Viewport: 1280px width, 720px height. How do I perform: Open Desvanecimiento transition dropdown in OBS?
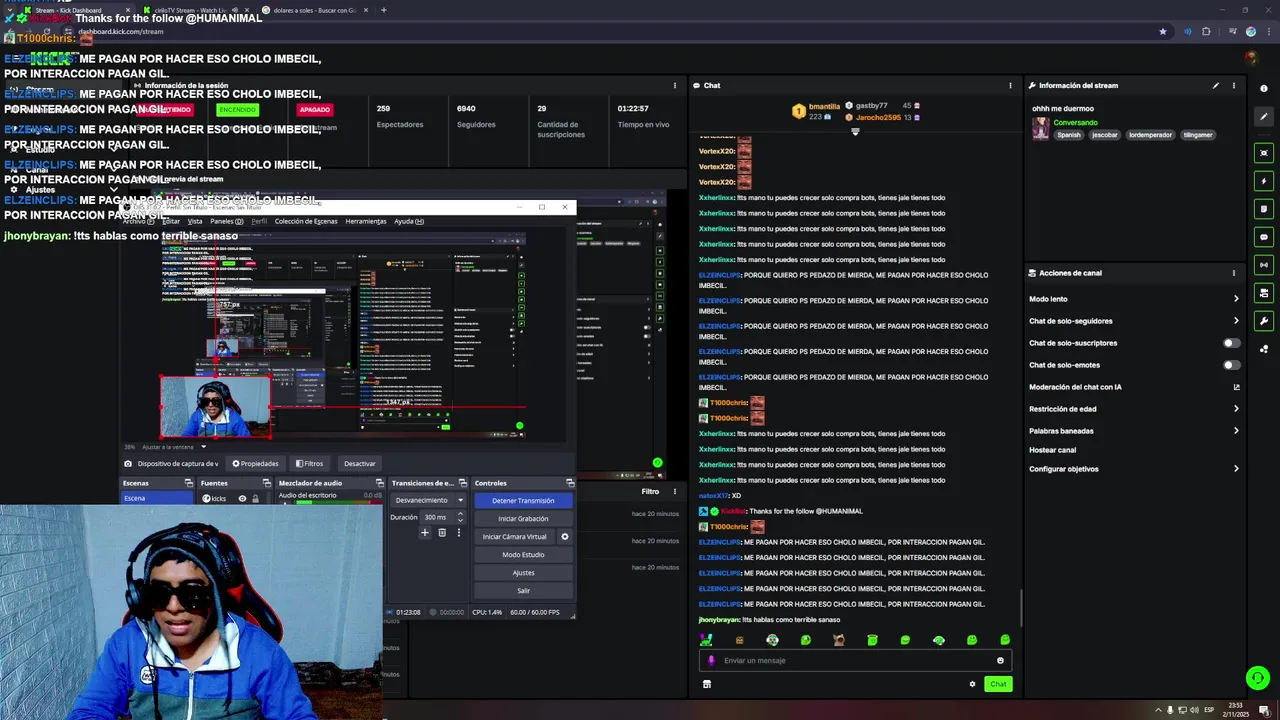pyautogui.click(x=429, y=500)
